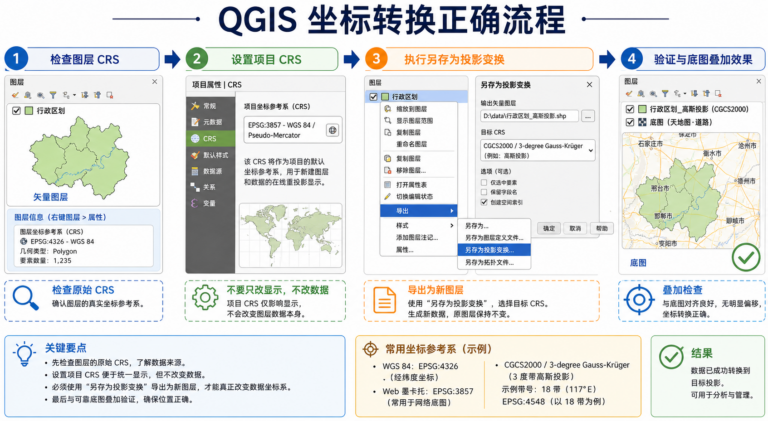
Task: Click 邢台市 label on basemap
Action: (x=660, y=188)
